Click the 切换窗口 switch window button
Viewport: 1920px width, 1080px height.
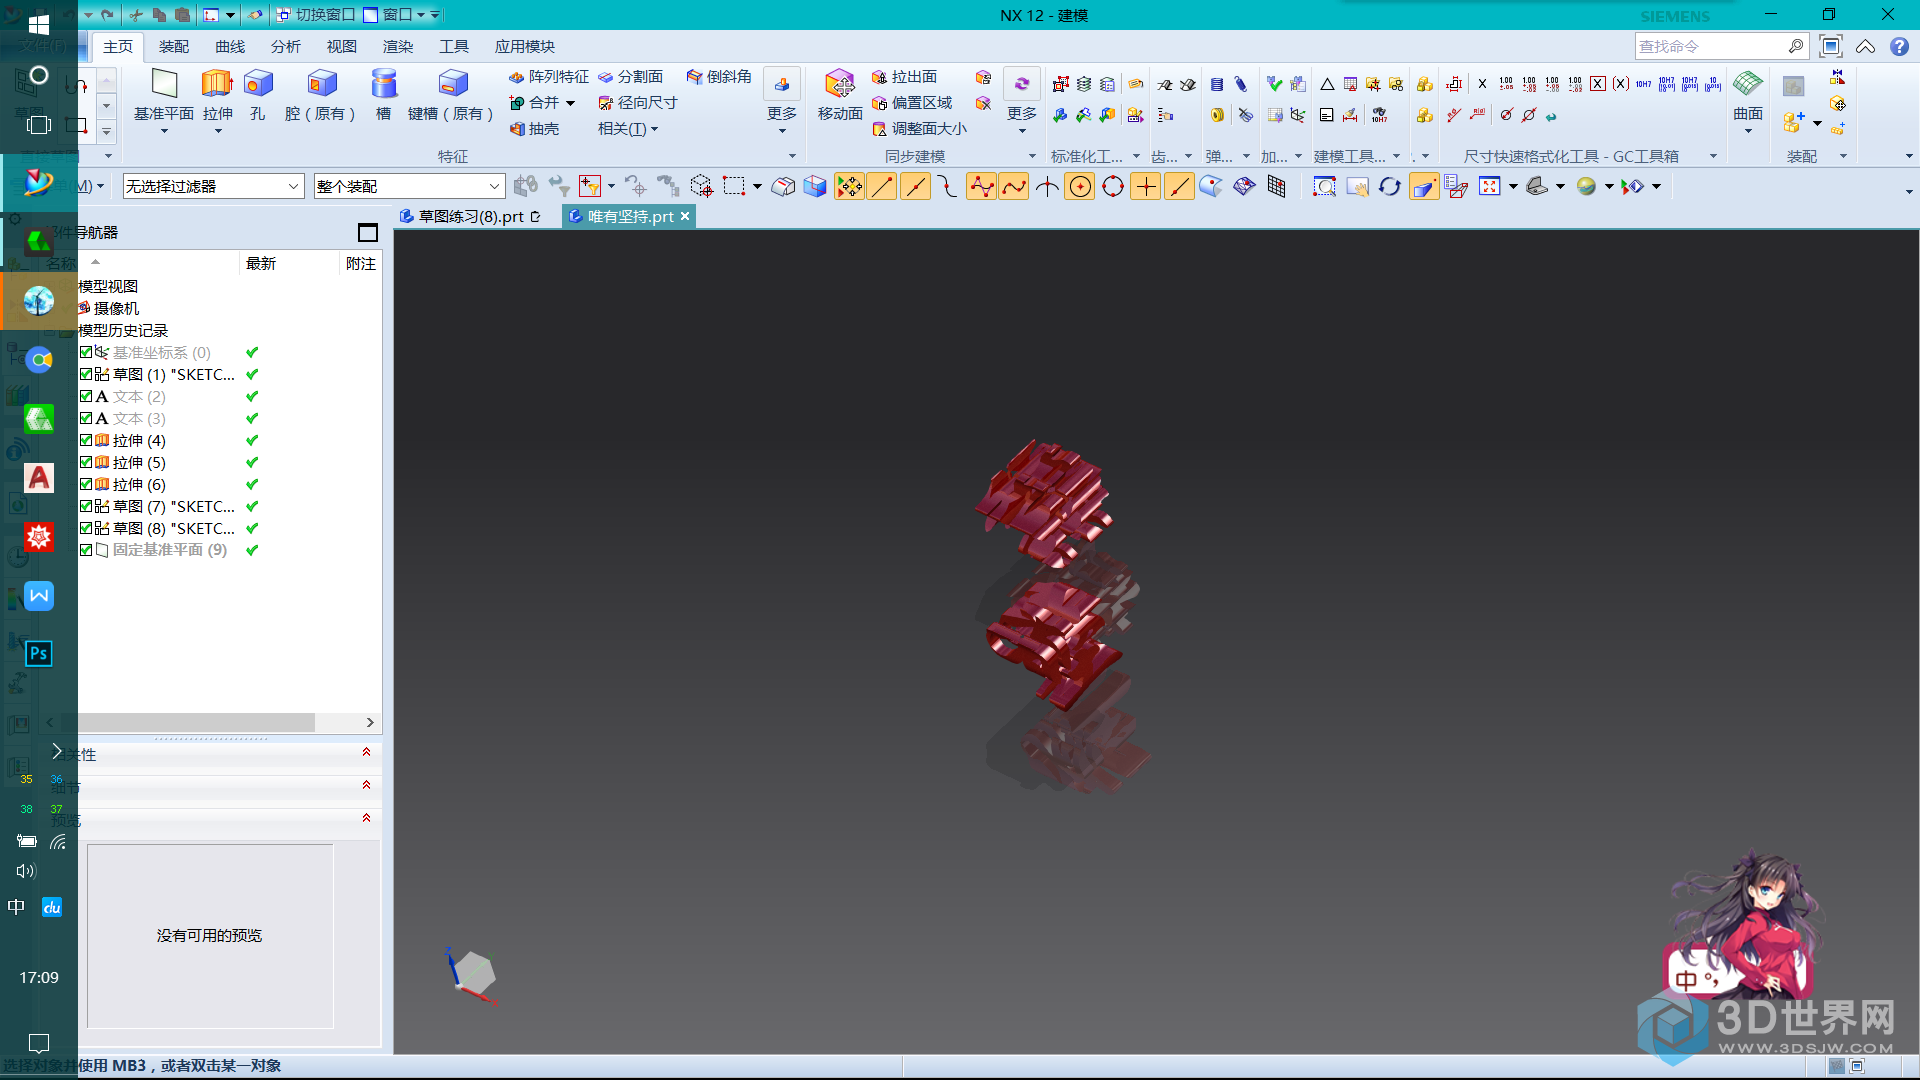pos(315,15)
